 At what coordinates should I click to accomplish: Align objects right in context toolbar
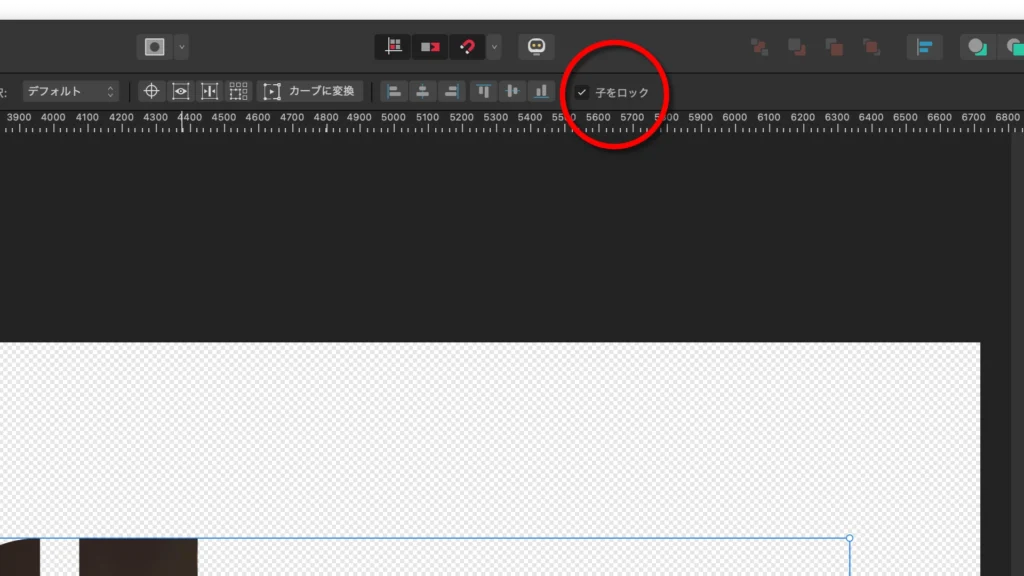[x=452, y=91]
